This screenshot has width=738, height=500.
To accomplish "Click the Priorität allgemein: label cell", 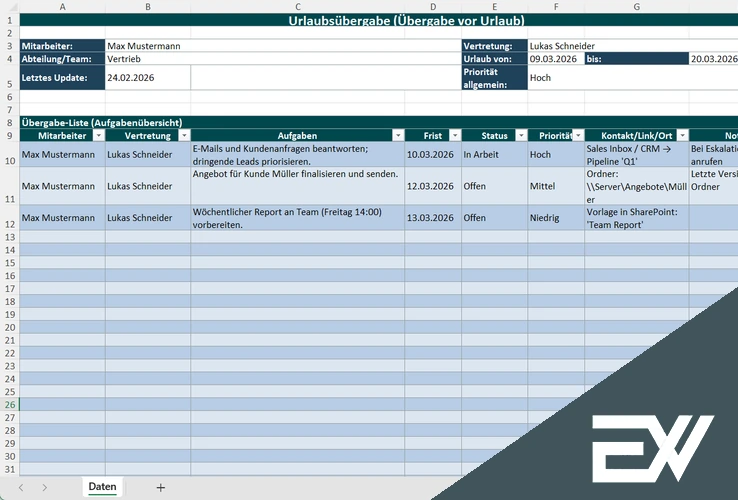I will (495, 78).
